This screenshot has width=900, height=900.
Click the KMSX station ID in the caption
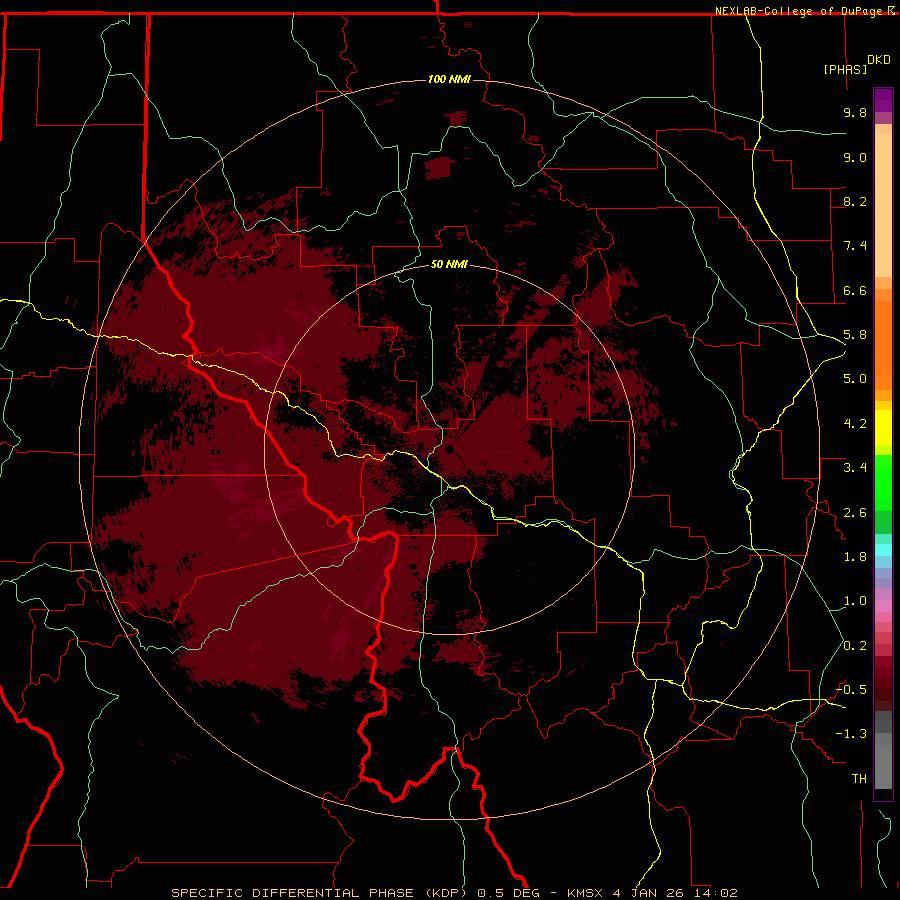587,893
